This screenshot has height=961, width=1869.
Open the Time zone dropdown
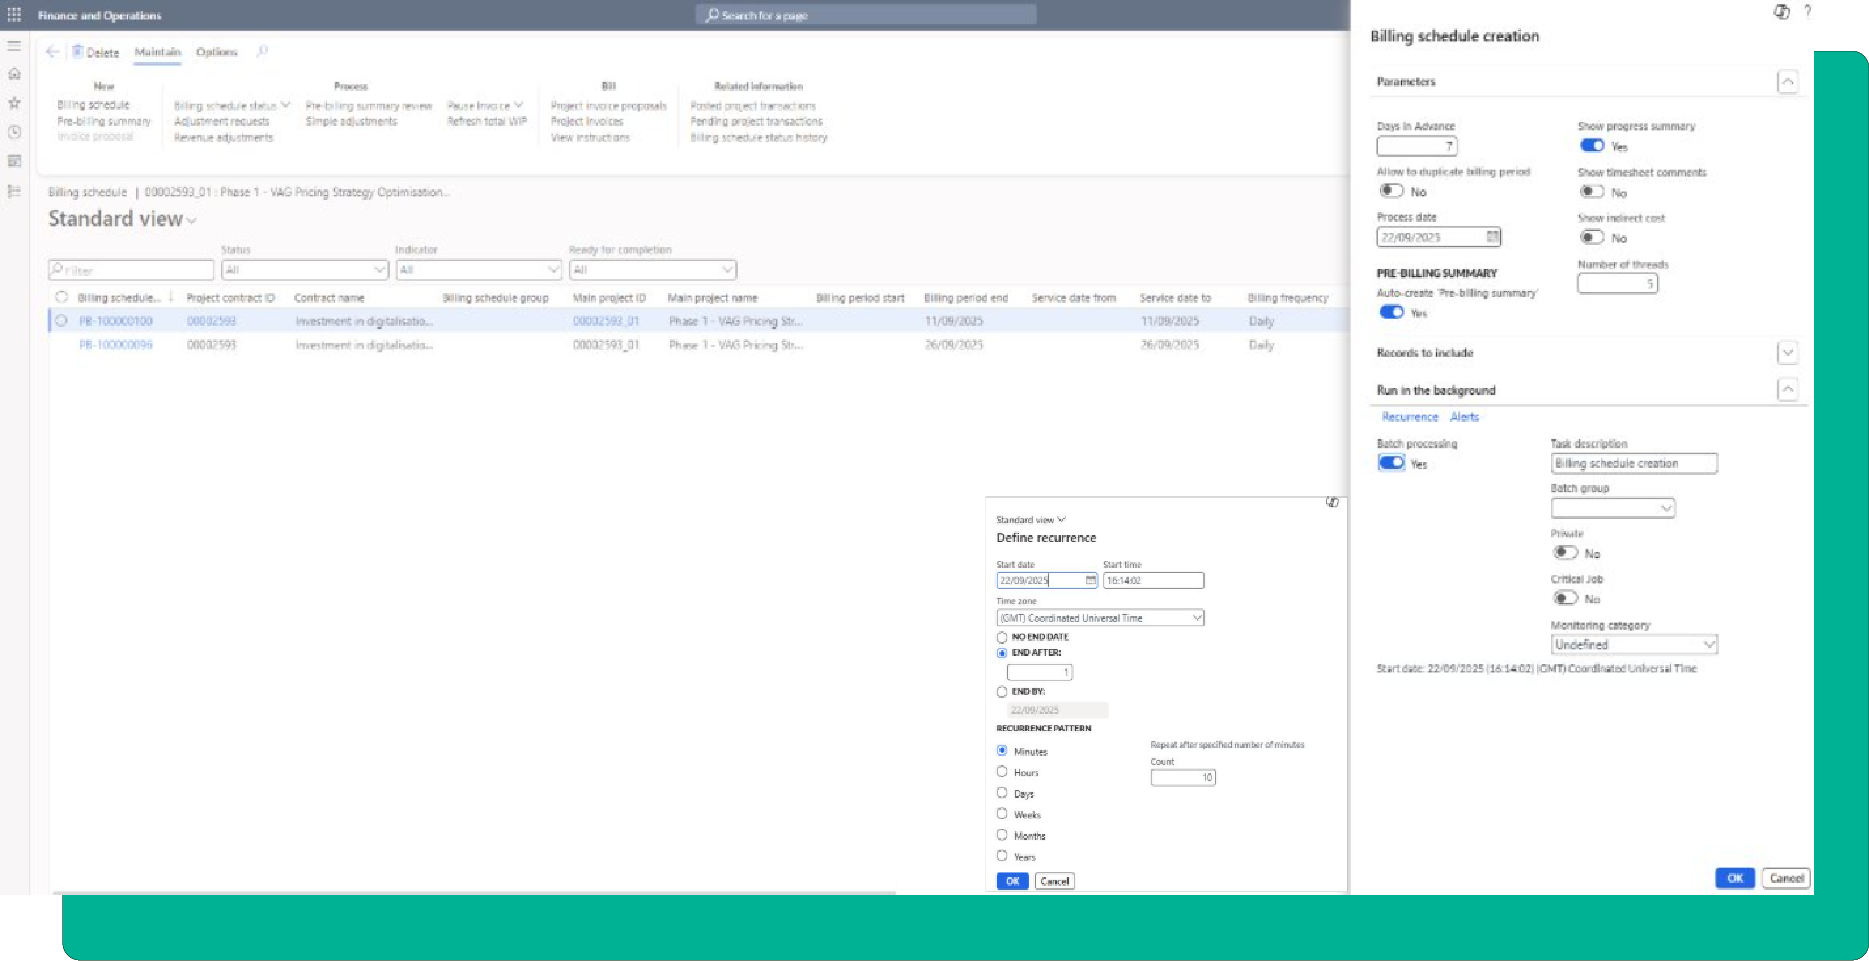tap(1196, 618)
